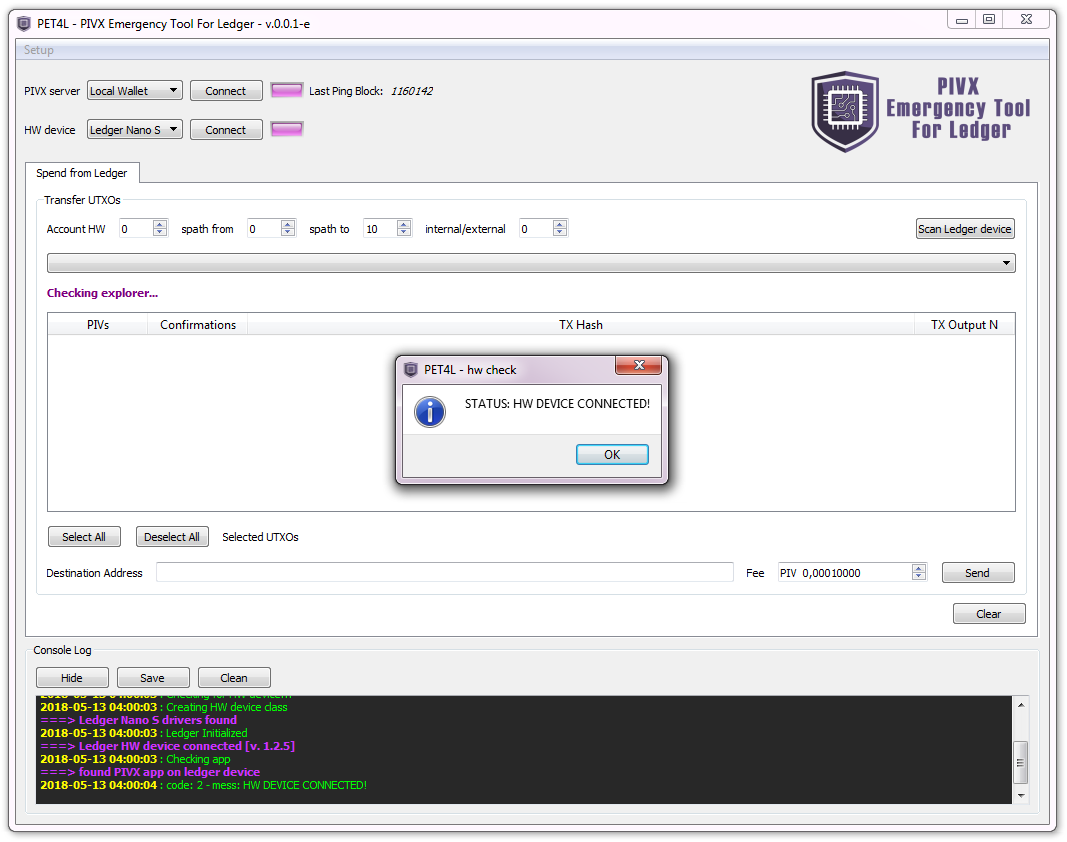Viewport: 1067px width, 842px height.
Task: Maximize the PET4L main window
Action: point(989,20)
